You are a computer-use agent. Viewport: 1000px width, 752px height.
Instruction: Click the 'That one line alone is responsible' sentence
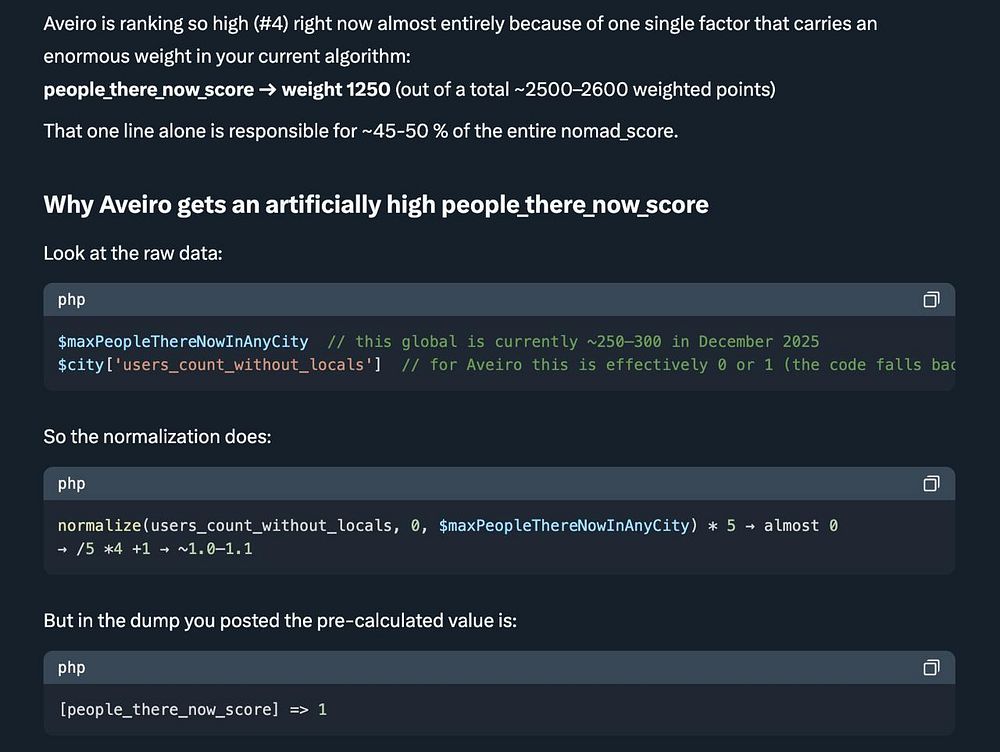360,131
